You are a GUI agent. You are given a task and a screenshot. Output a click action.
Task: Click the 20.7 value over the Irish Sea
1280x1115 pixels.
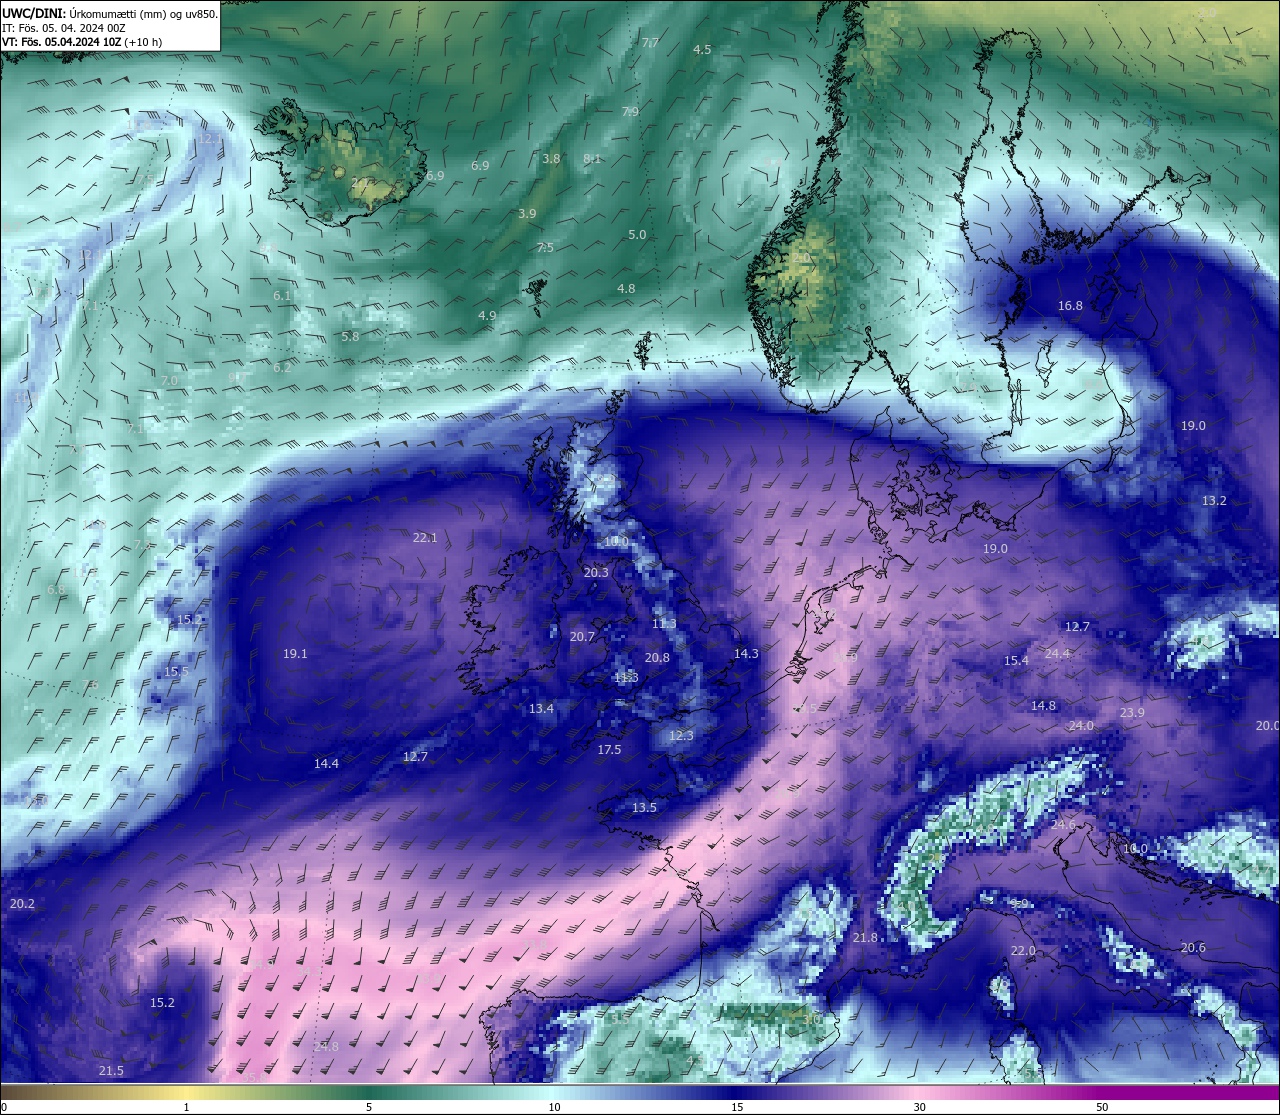(x=582, y=637)
